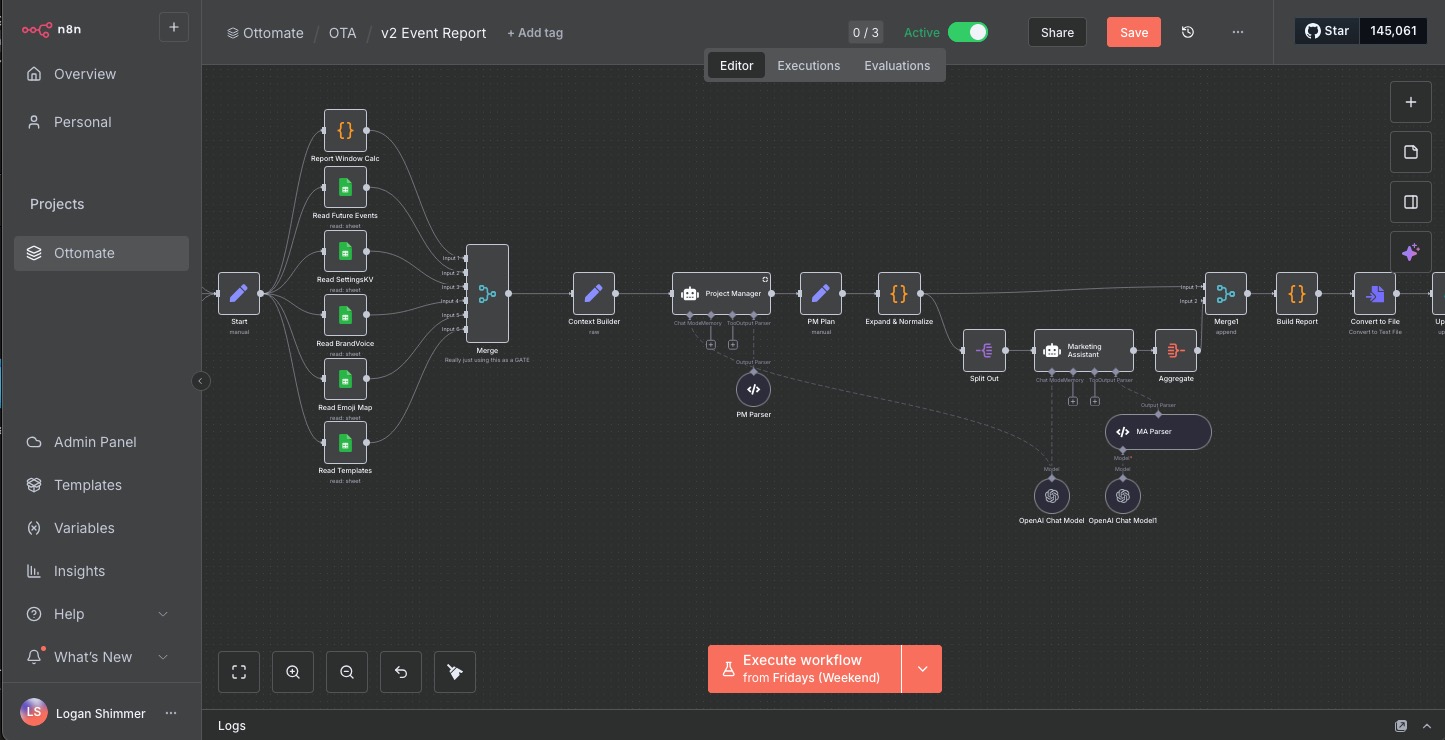
Task: Add a new node with the plus icon
Action: pyautogui.click(x=1410, y=101)
